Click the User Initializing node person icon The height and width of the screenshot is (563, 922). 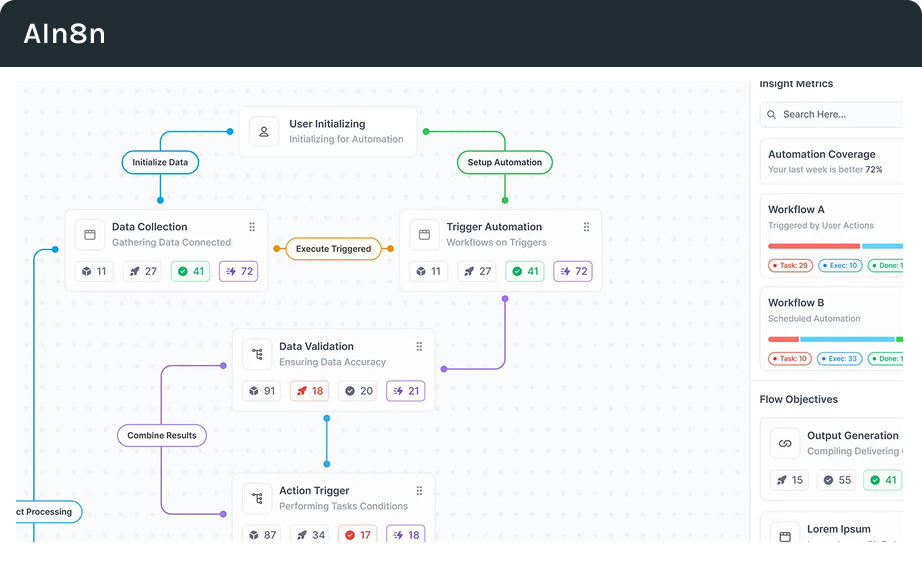coord(264,132)
